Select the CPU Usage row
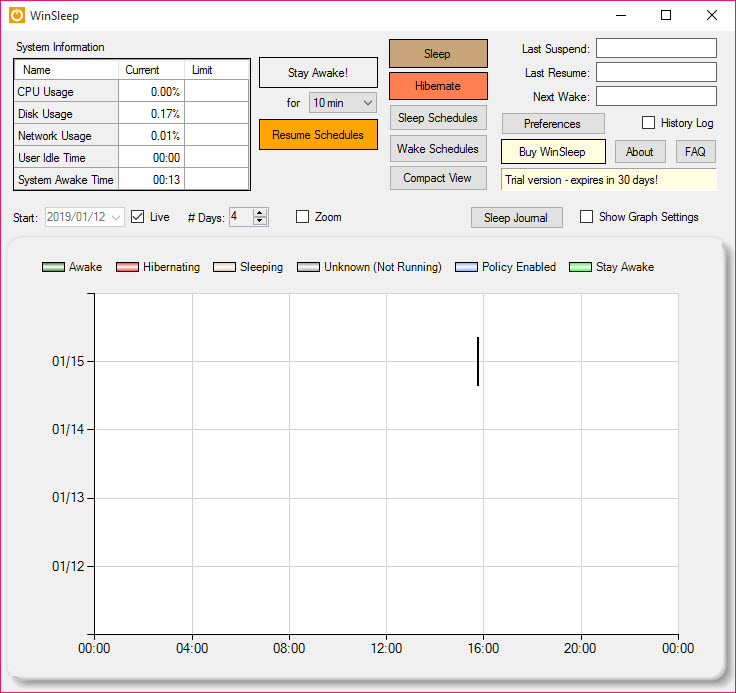The height and width of the screenshot is (693, 736). (131, 92)
